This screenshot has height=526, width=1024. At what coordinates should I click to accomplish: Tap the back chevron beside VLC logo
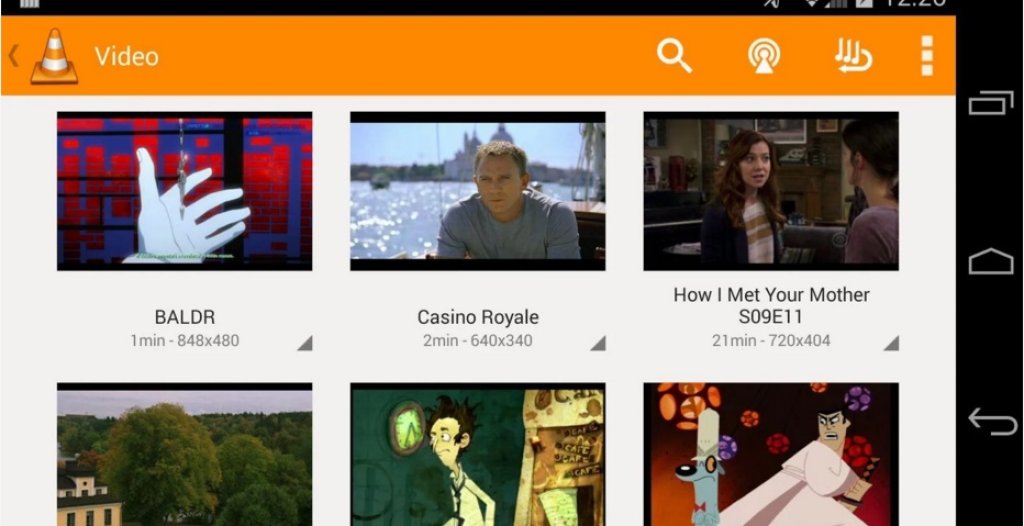(x=13, y=56)
